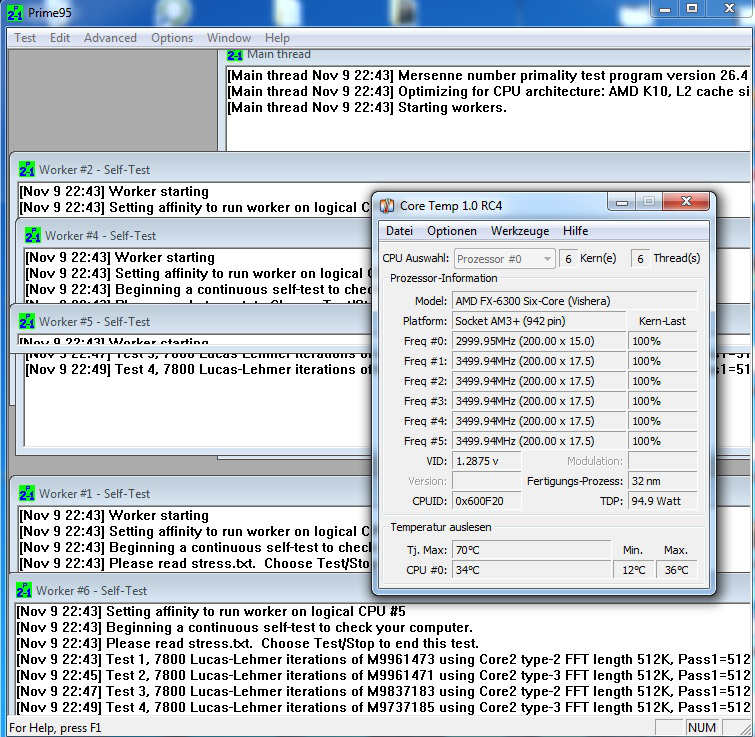This screenshot has width=755, height=737.
Task: Click the Max temperature 36°C
Action: (677, 570)
